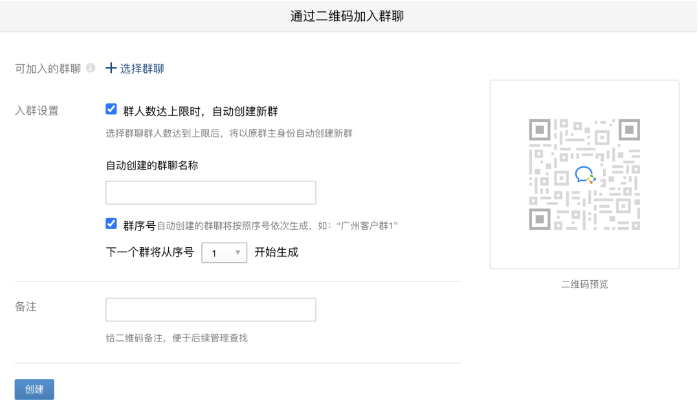Click the QR code's top-left finder square
The image size is (700, 408).
pyautogui.click(x=541, y=130)
